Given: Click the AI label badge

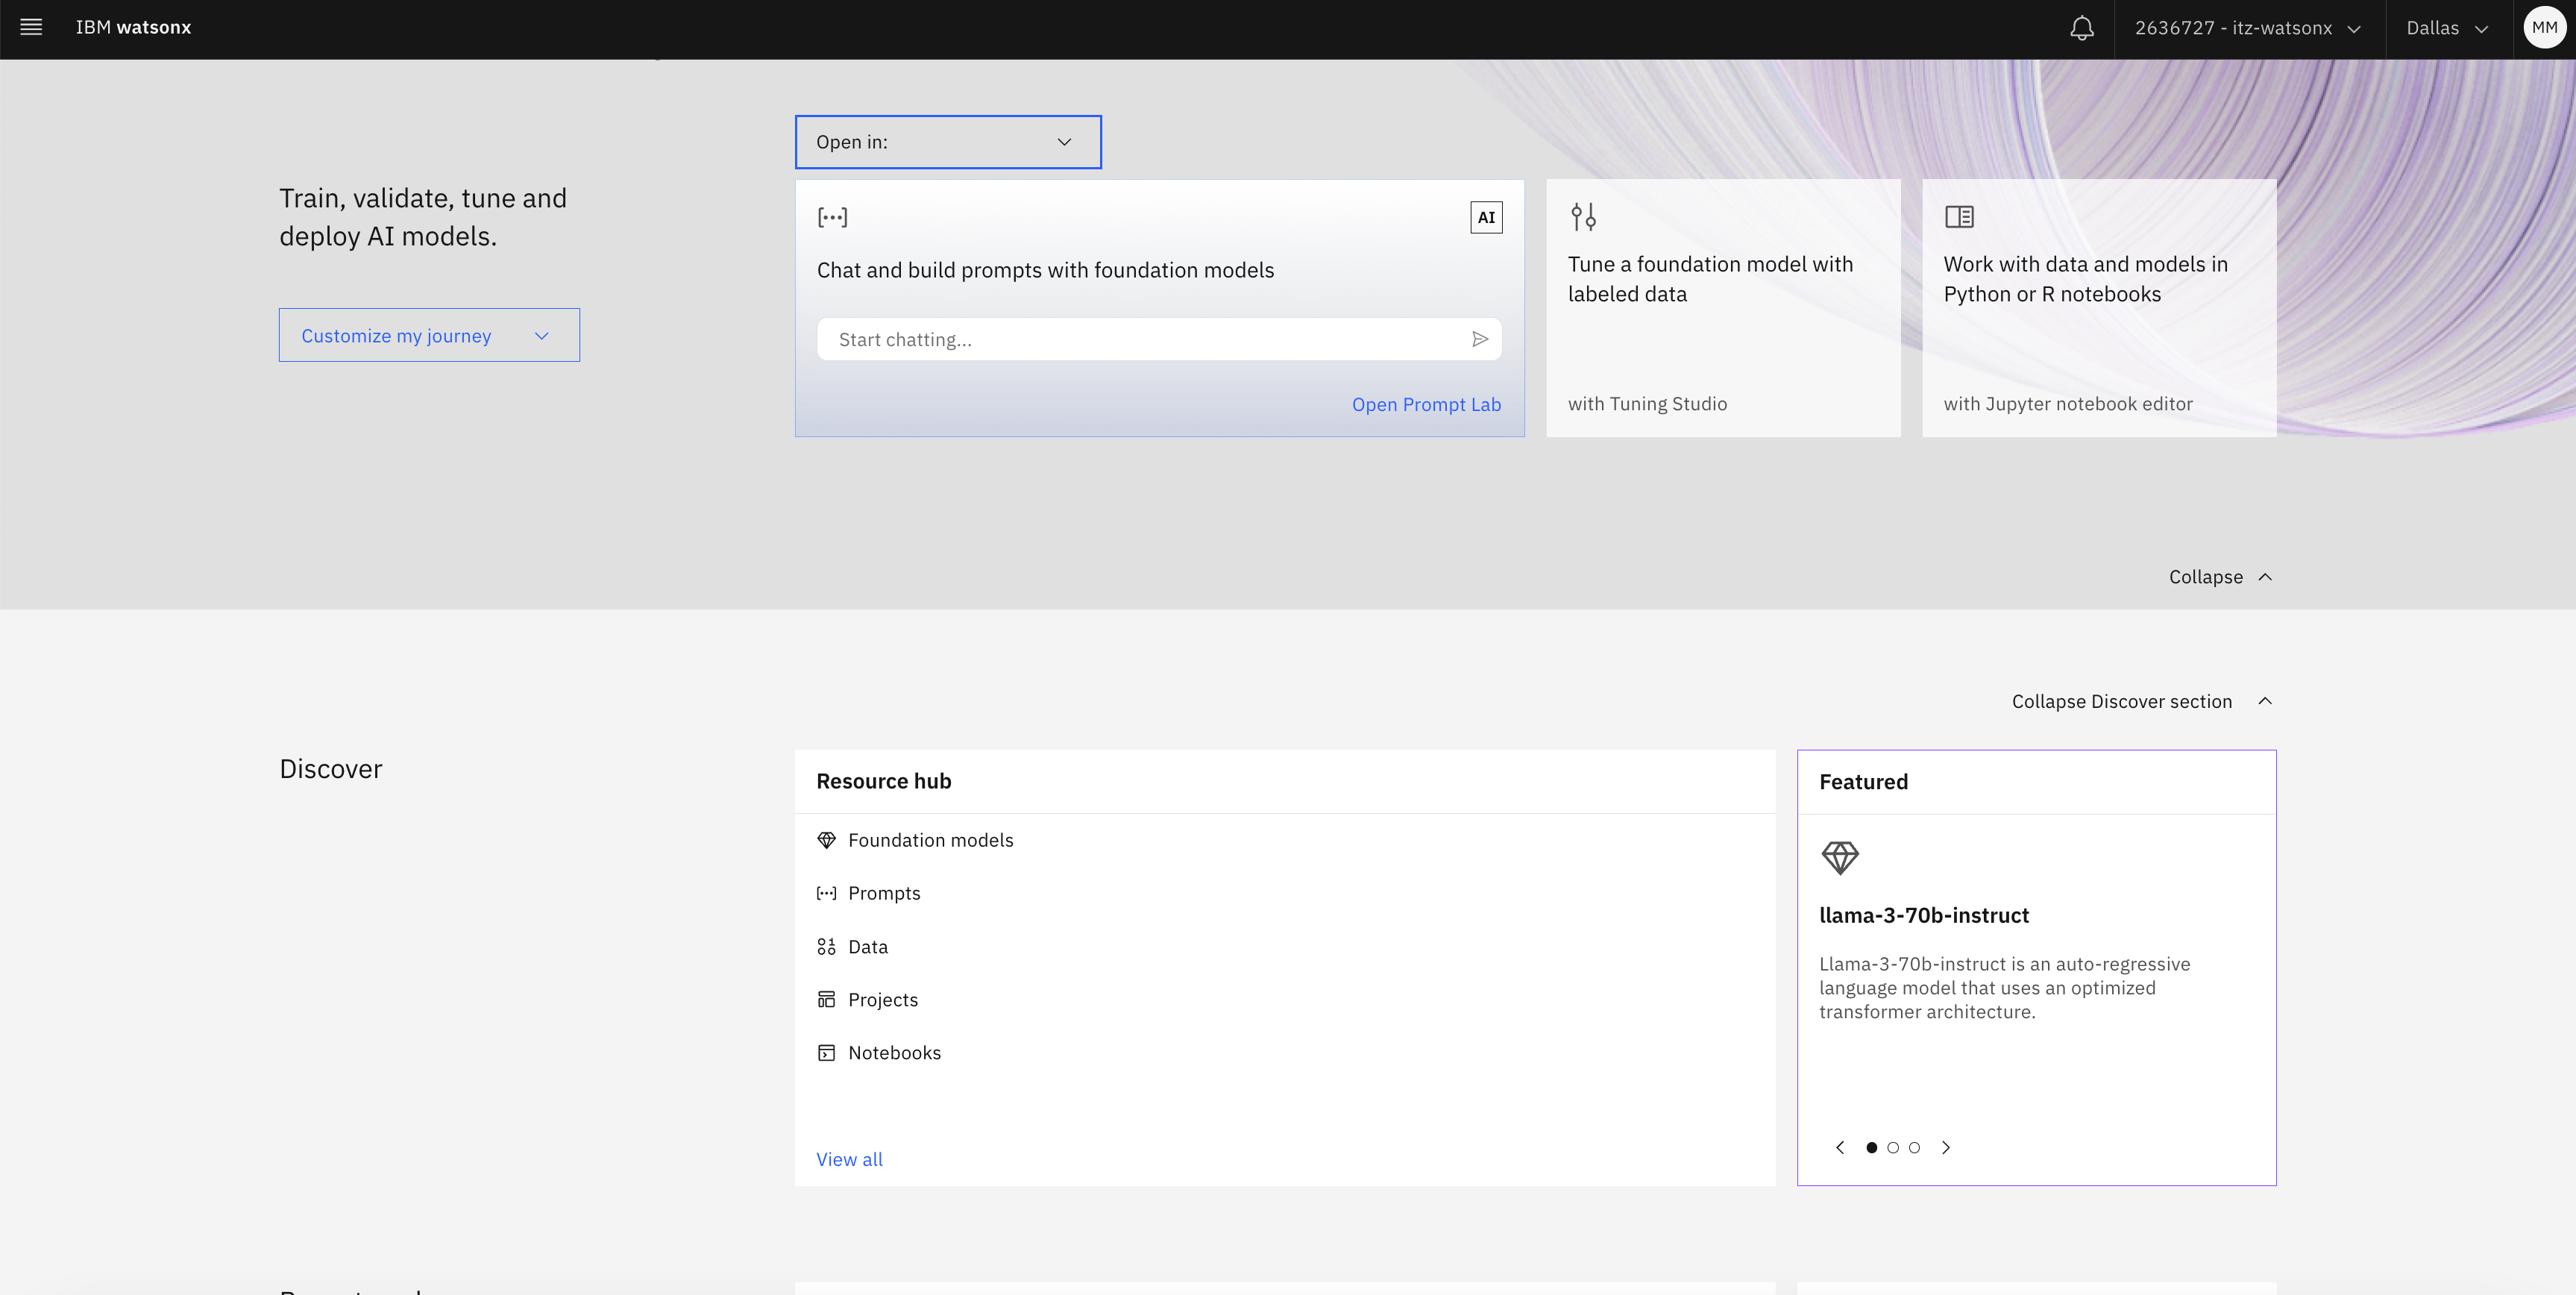Looking at the screenshot, I should pyautogui.click(x=1486, y=217).
